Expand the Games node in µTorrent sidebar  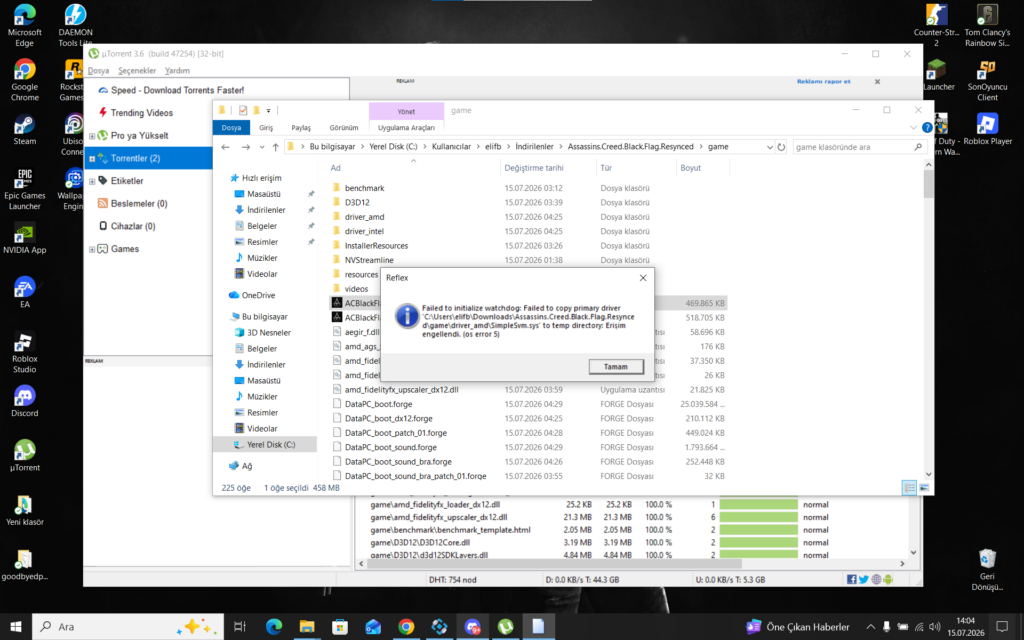[92, 249]
